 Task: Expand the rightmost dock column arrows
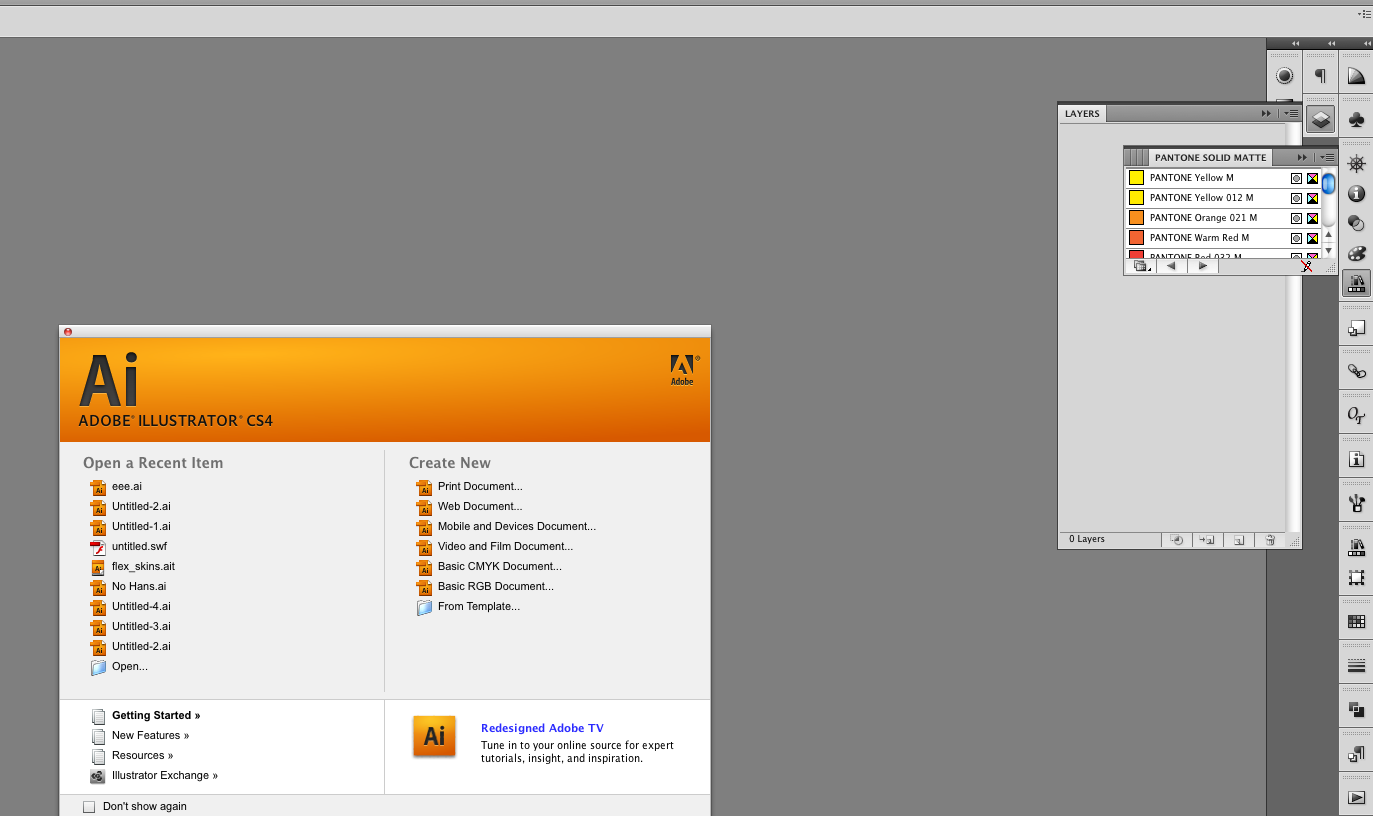tap(1367, 43)
